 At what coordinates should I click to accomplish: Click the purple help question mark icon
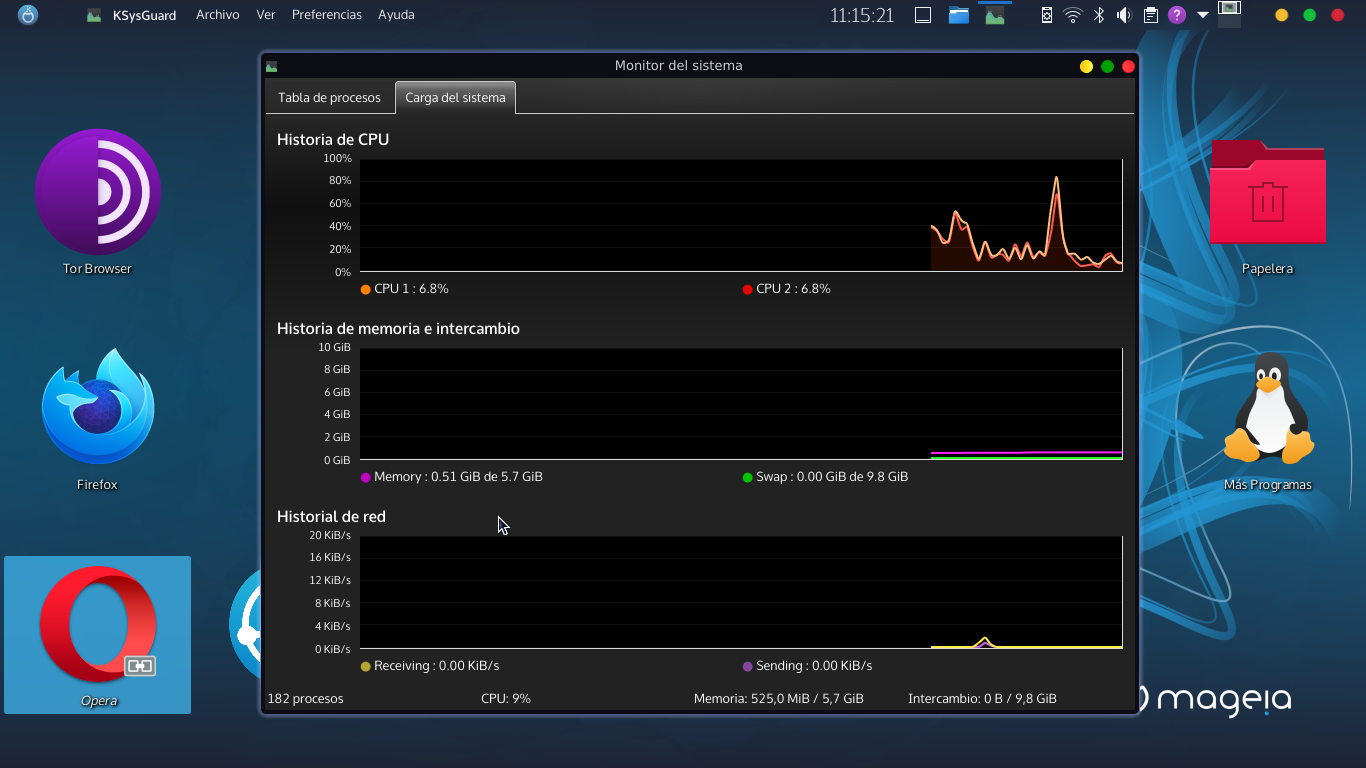pyautogui.click(x=1177, y=15)
